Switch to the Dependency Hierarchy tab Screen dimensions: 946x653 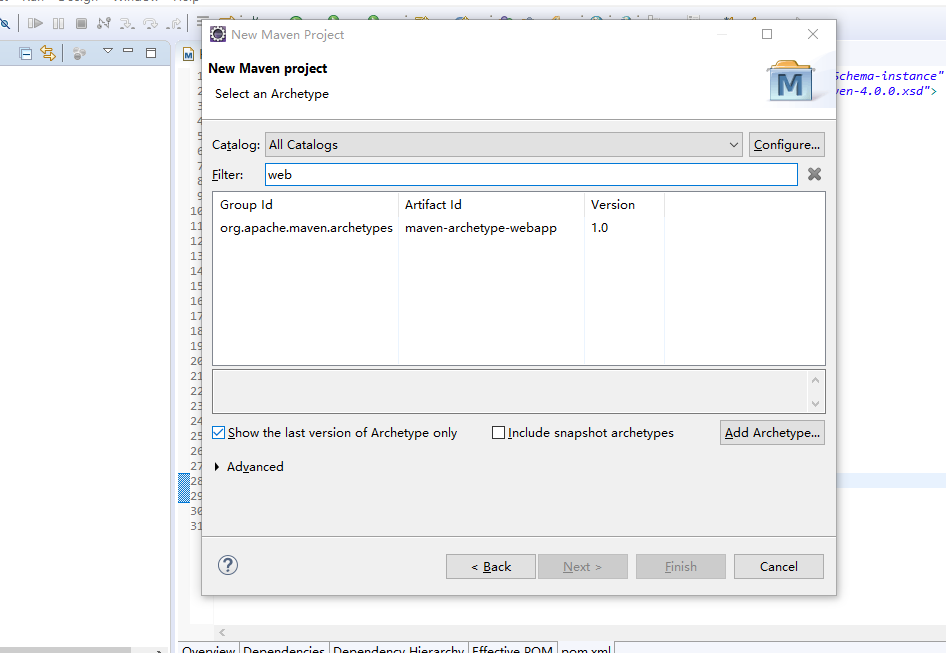point(399,649)
